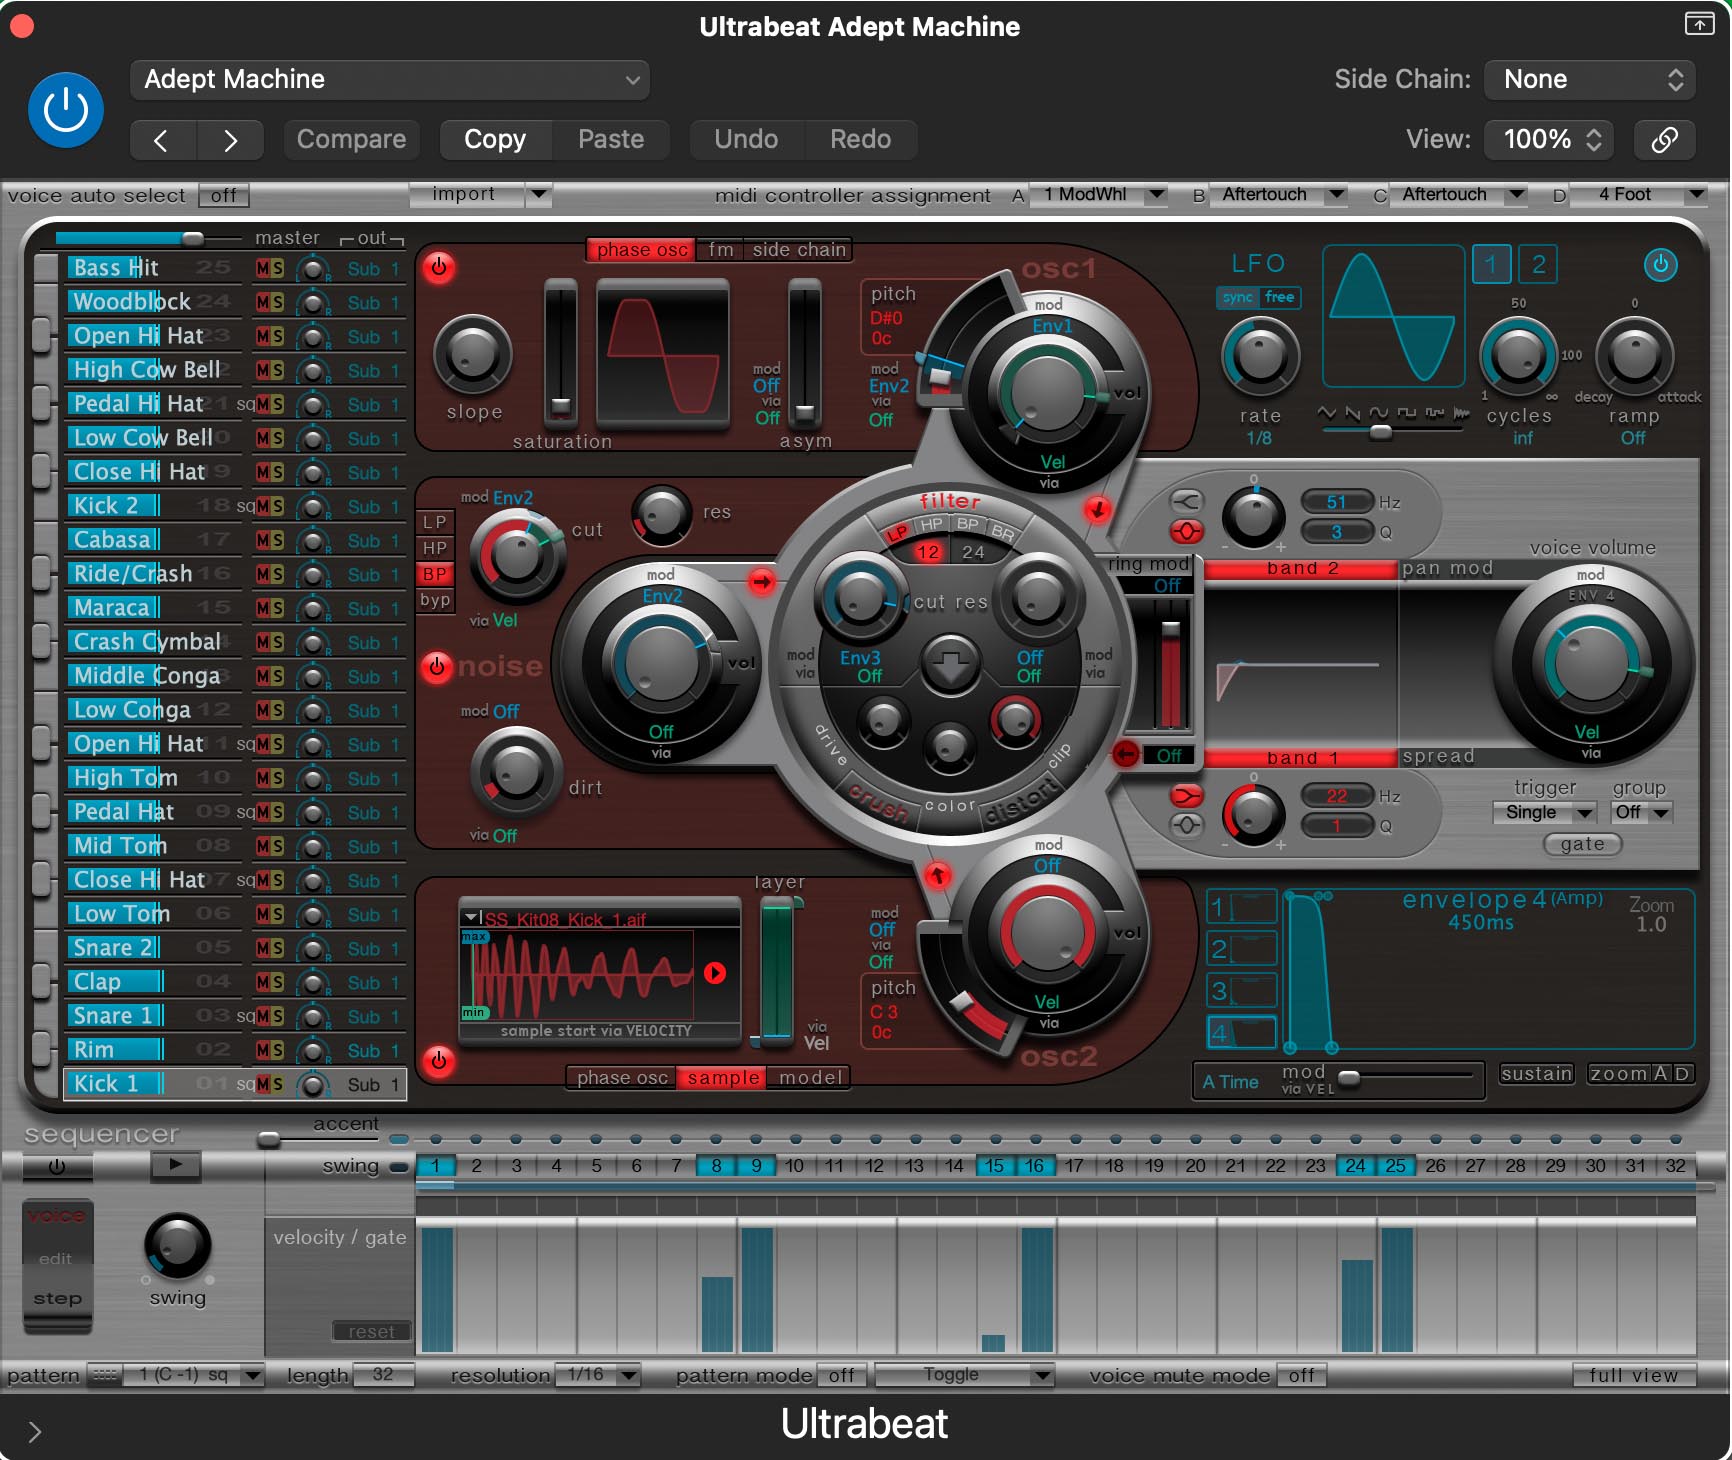Click the envelope sustain button

click(1537, 1074)
